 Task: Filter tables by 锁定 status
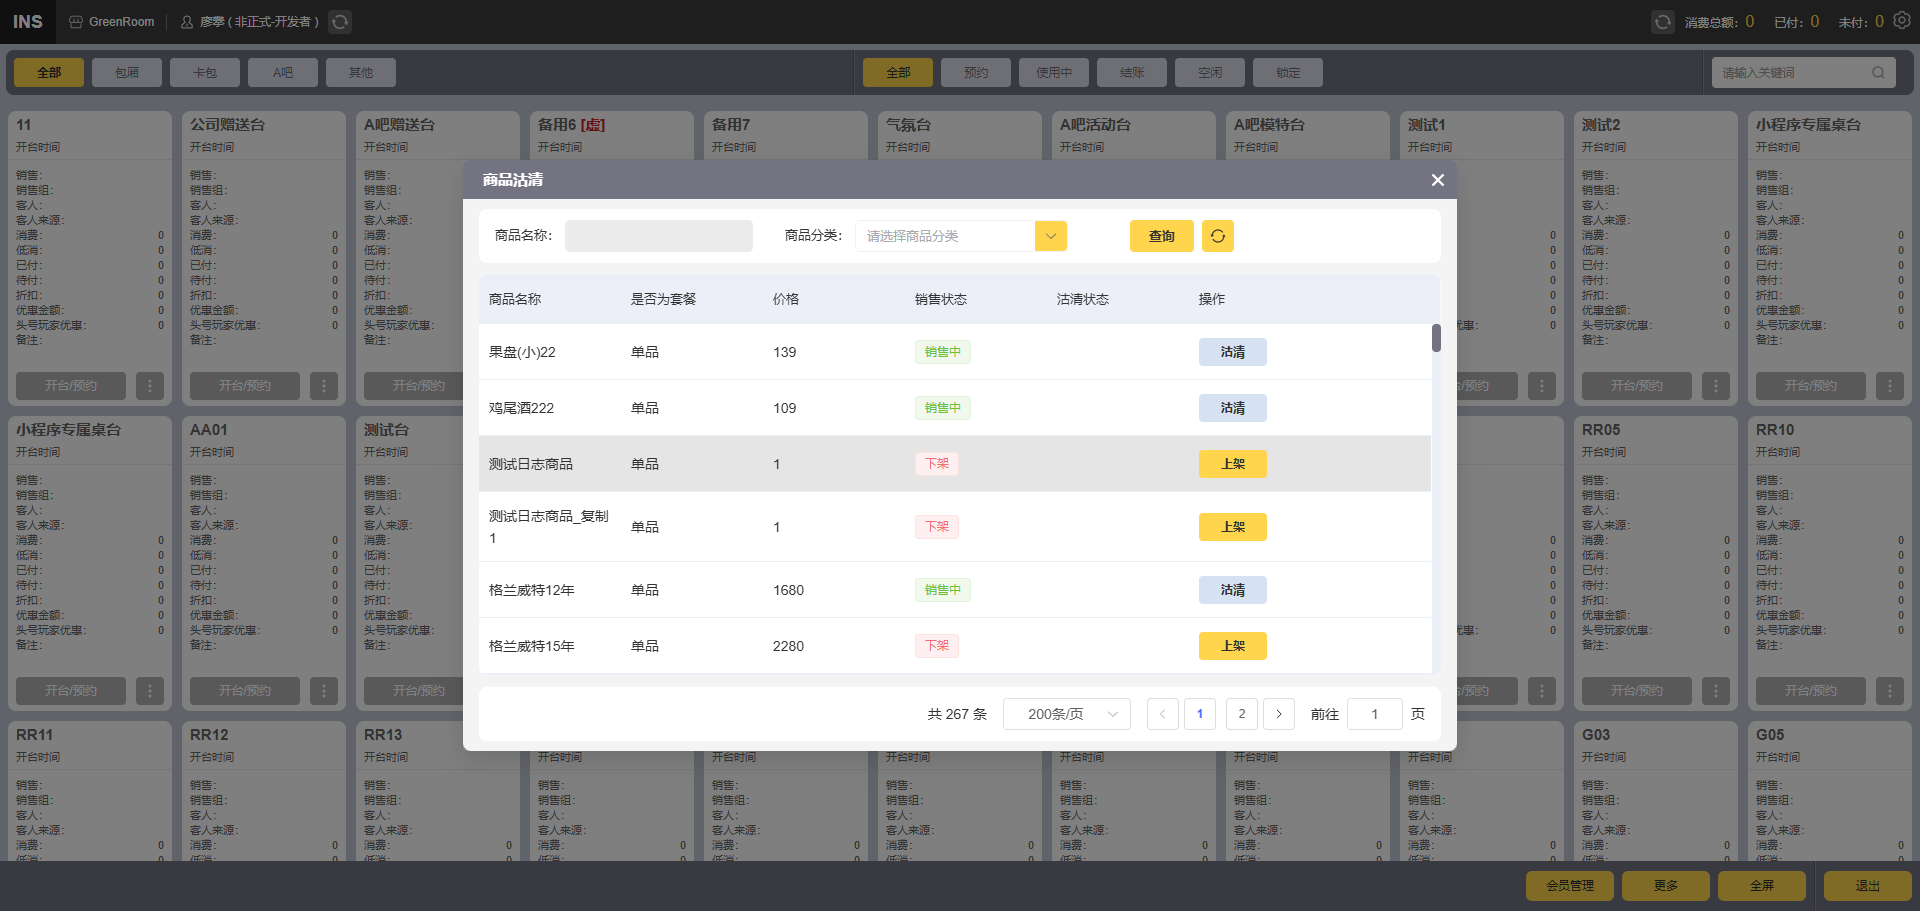(x=1288, y=72)
